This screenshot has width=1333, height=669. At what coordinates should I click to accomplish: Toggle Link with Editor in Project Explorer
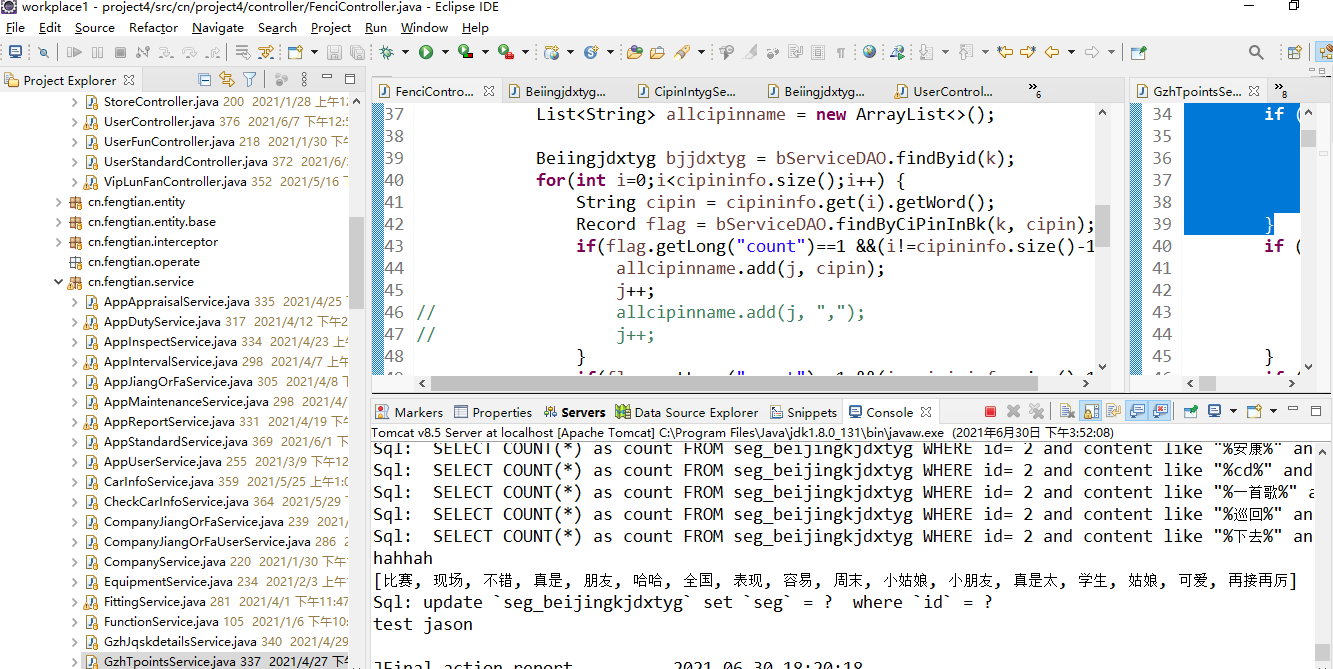[x=227, y=80]
